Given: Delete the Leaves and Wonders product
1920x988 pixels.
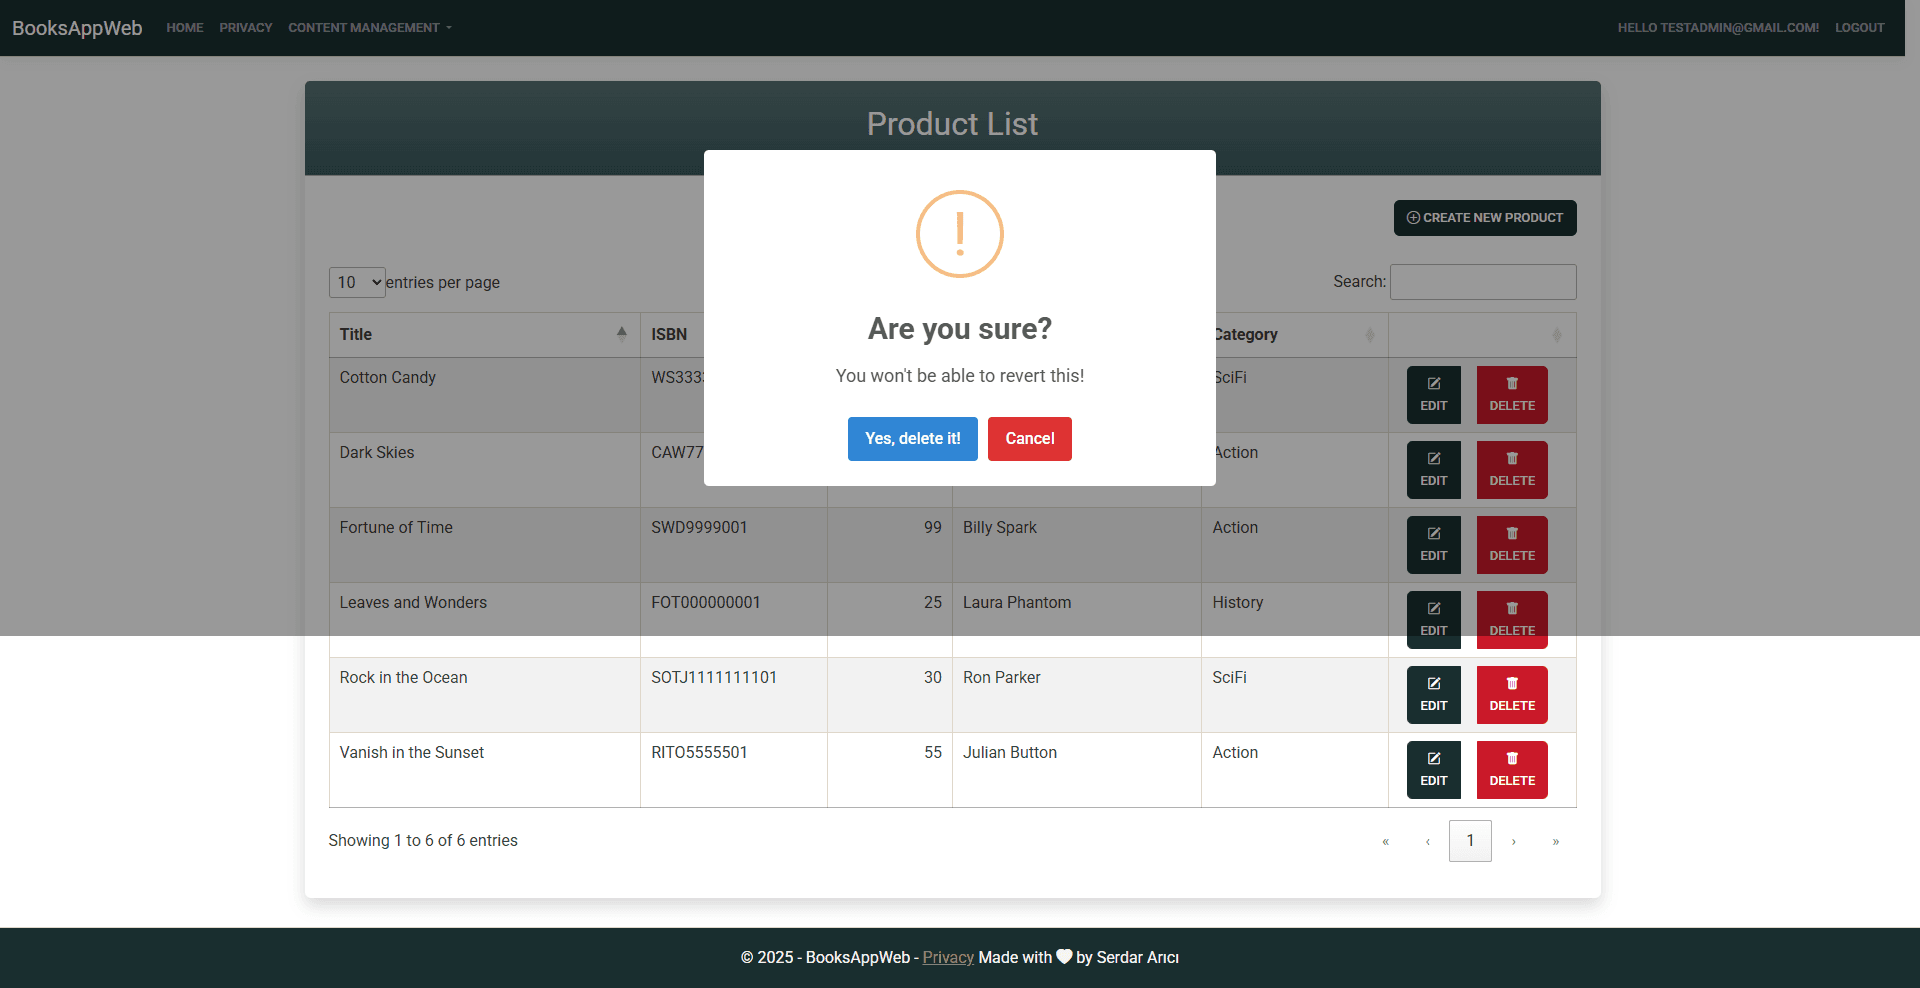Looking at the screenshot, I should click(1511, 620).
